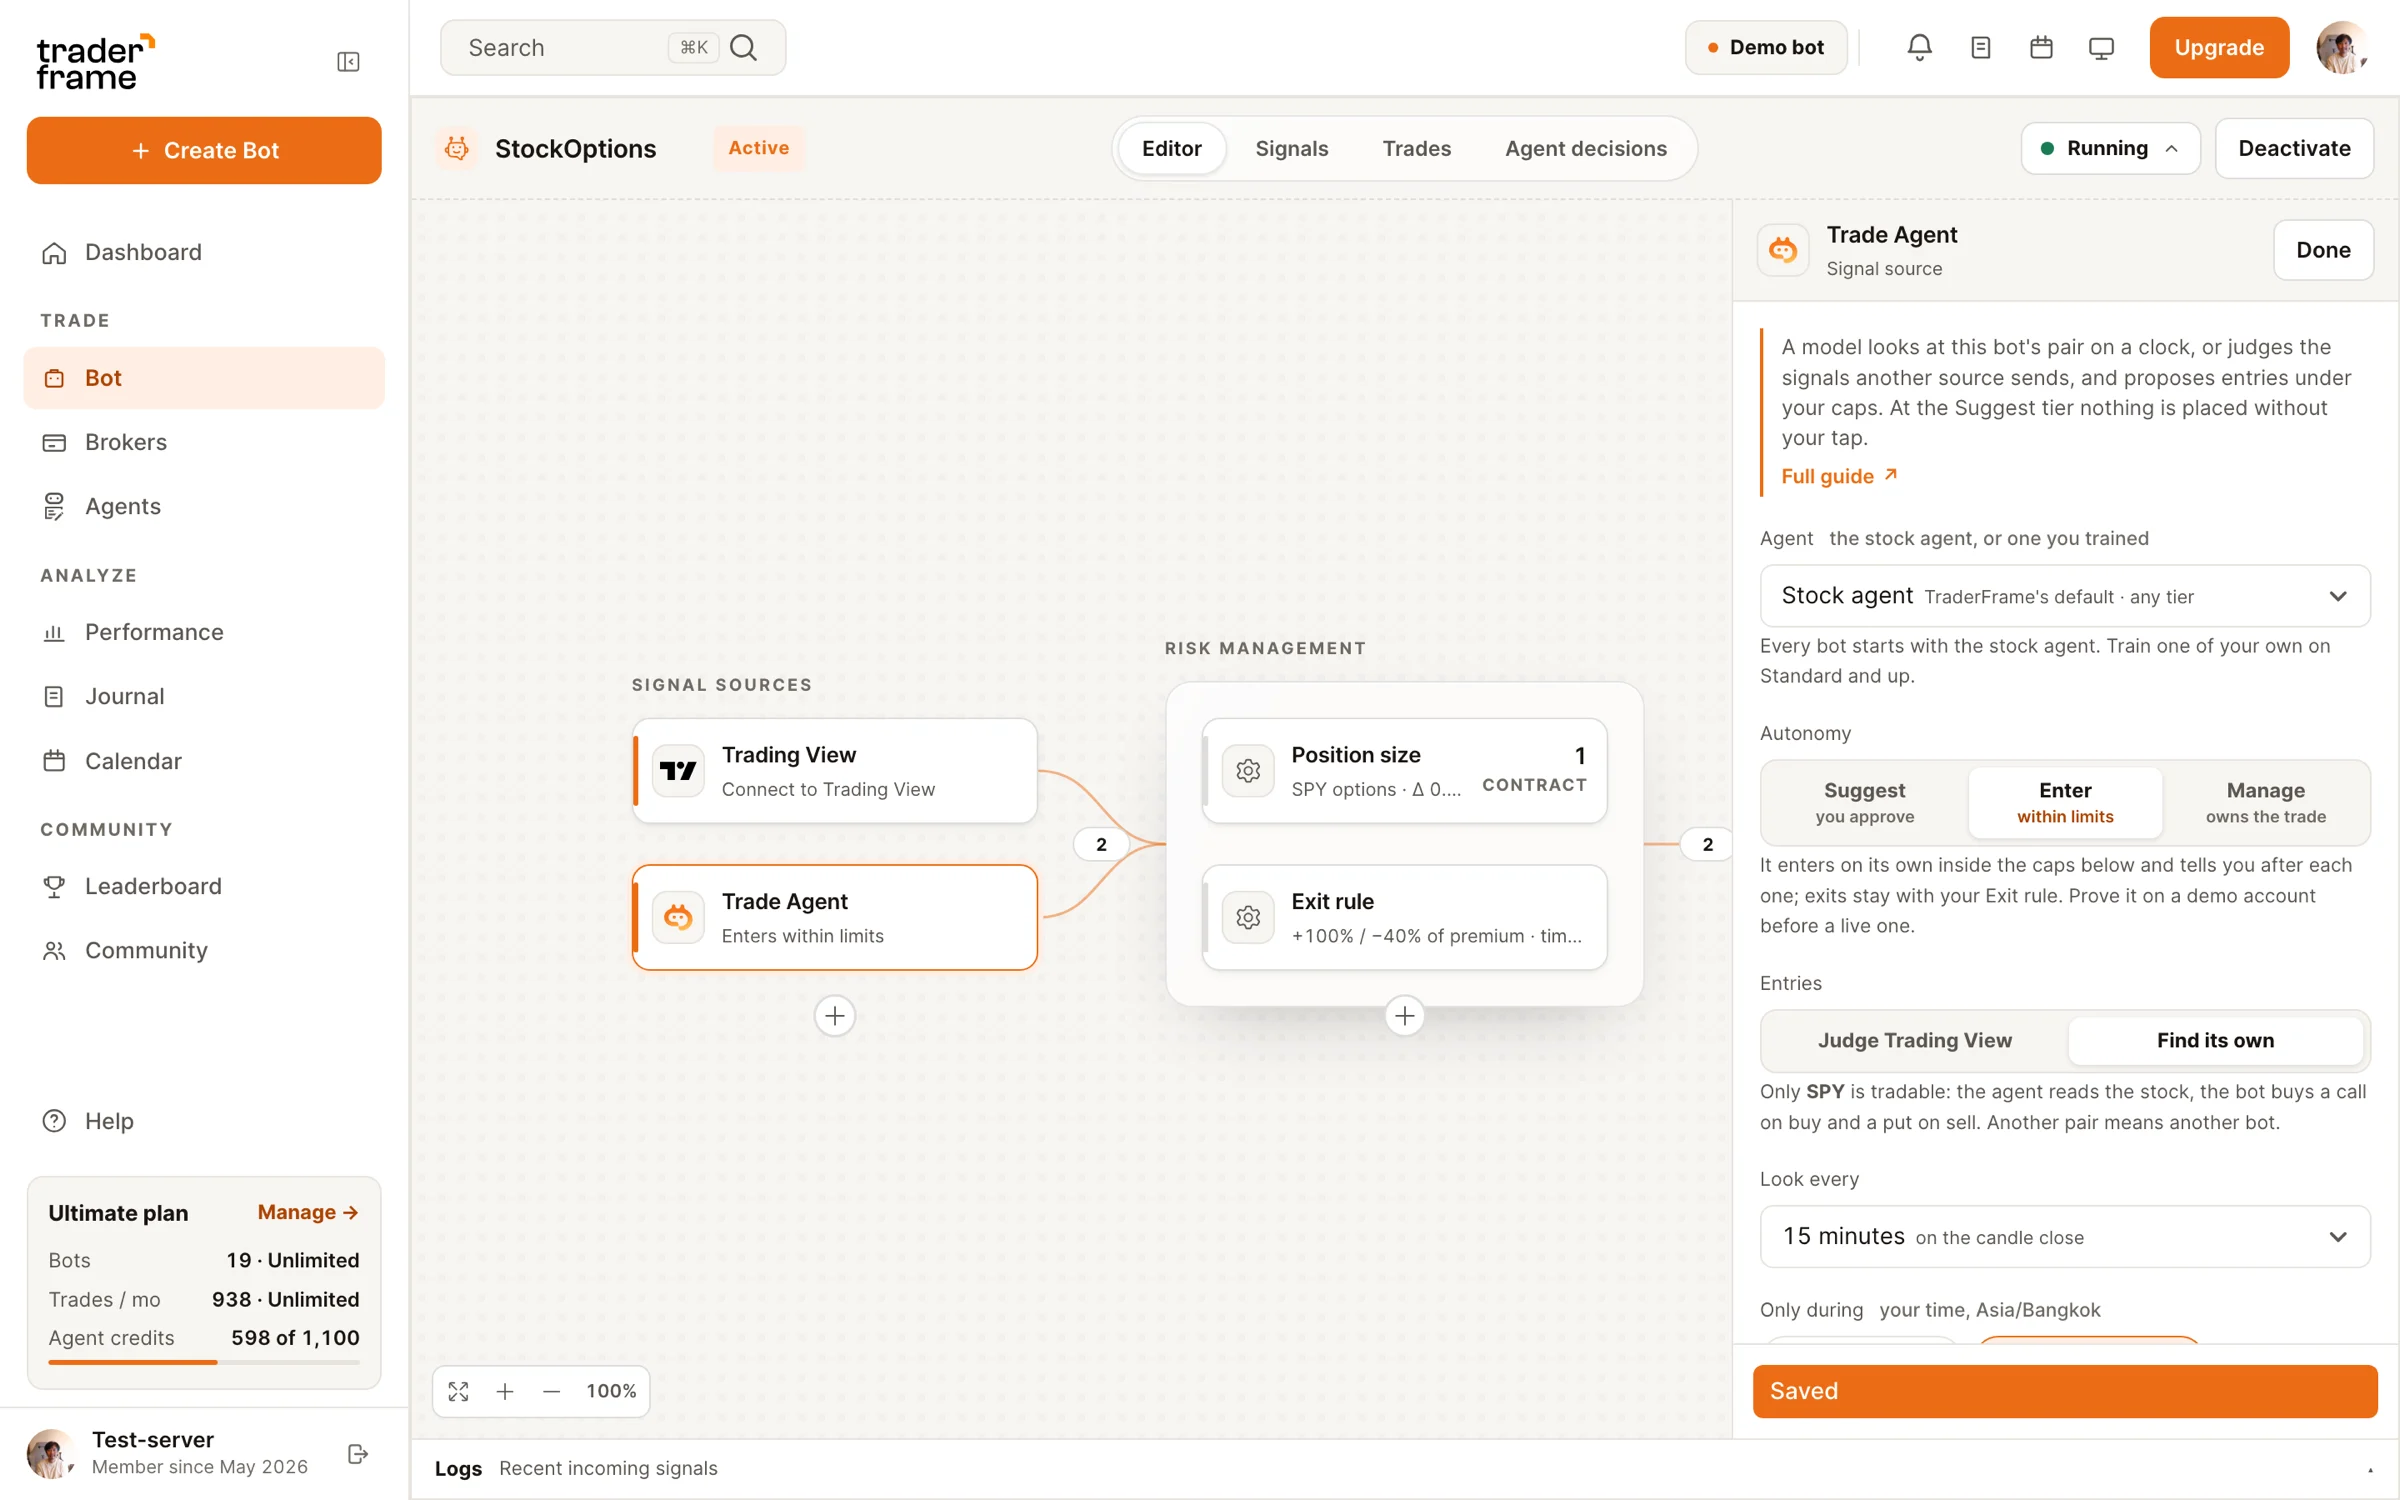The height and width of the screenshot is (1500, 2400).
Task: Click the Trade Agent node robot icon
Action: [x=678, y=917]
